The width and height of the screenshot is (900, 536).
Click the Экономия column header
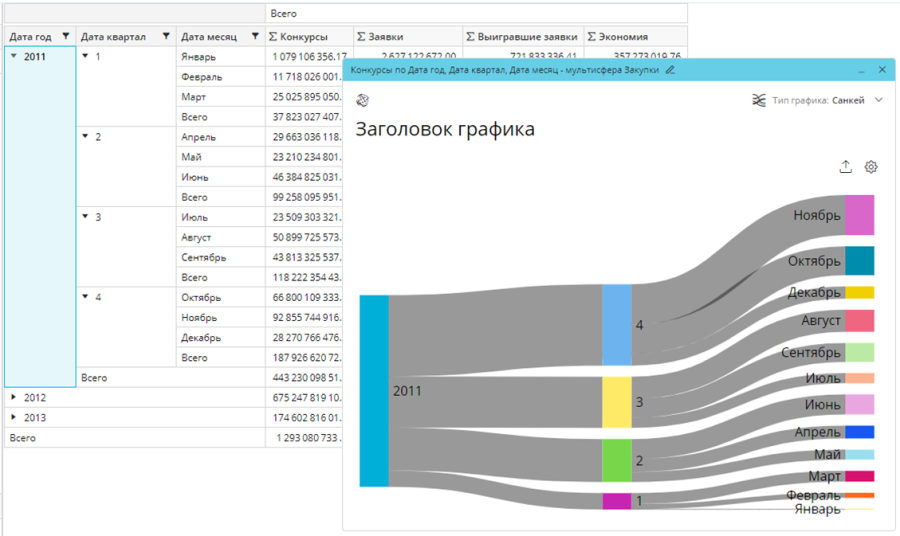tap(625, 37)
